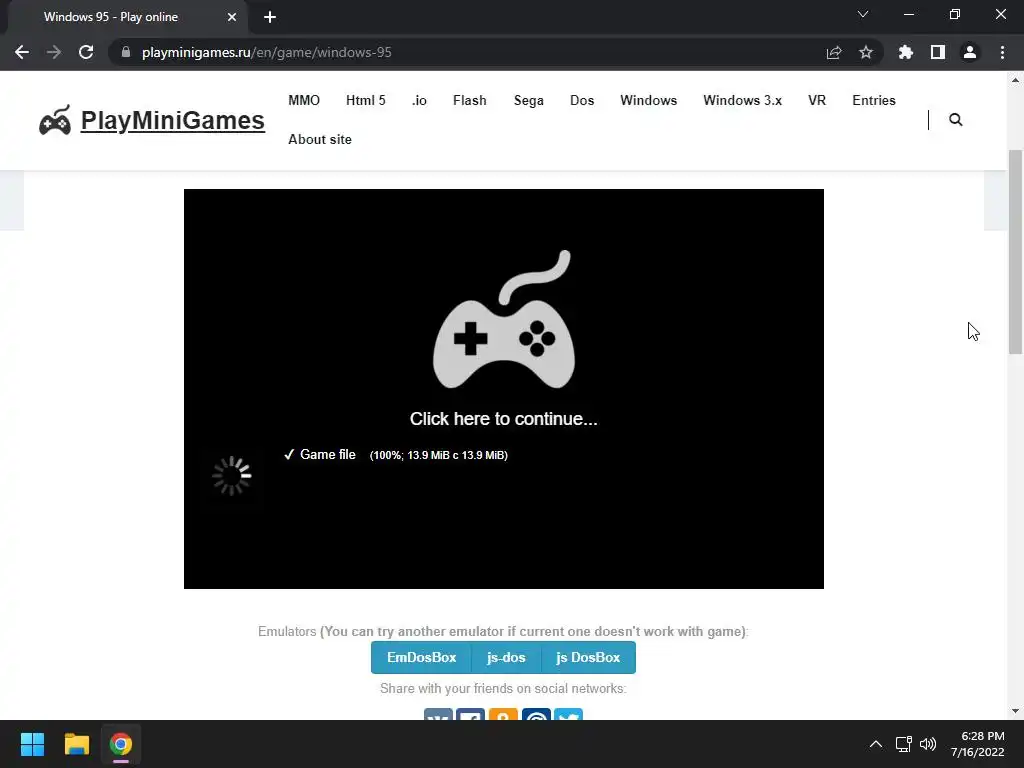1024x768 pixels.
Task: Open Chrome three-dot menu
Action: click(1002, 52)
